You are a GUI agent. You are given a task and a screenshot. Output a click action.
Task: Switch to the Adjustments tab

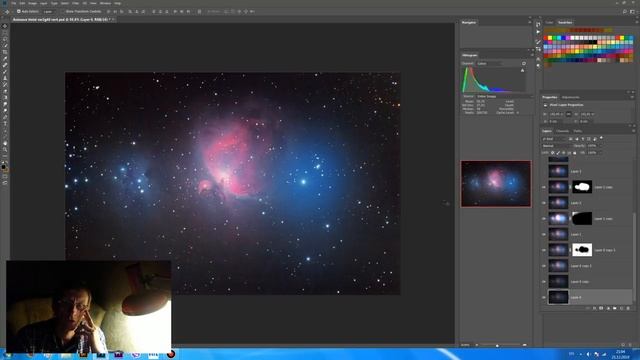click(570, 97)
